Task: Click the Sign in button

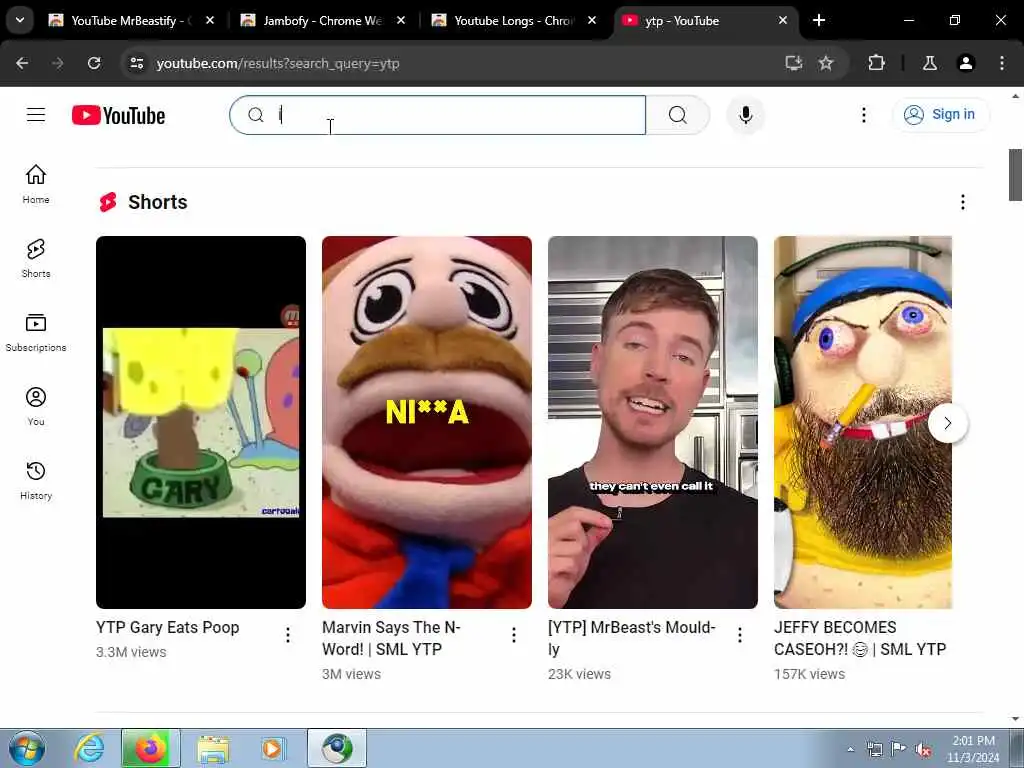Action: [x=941, y=115]
